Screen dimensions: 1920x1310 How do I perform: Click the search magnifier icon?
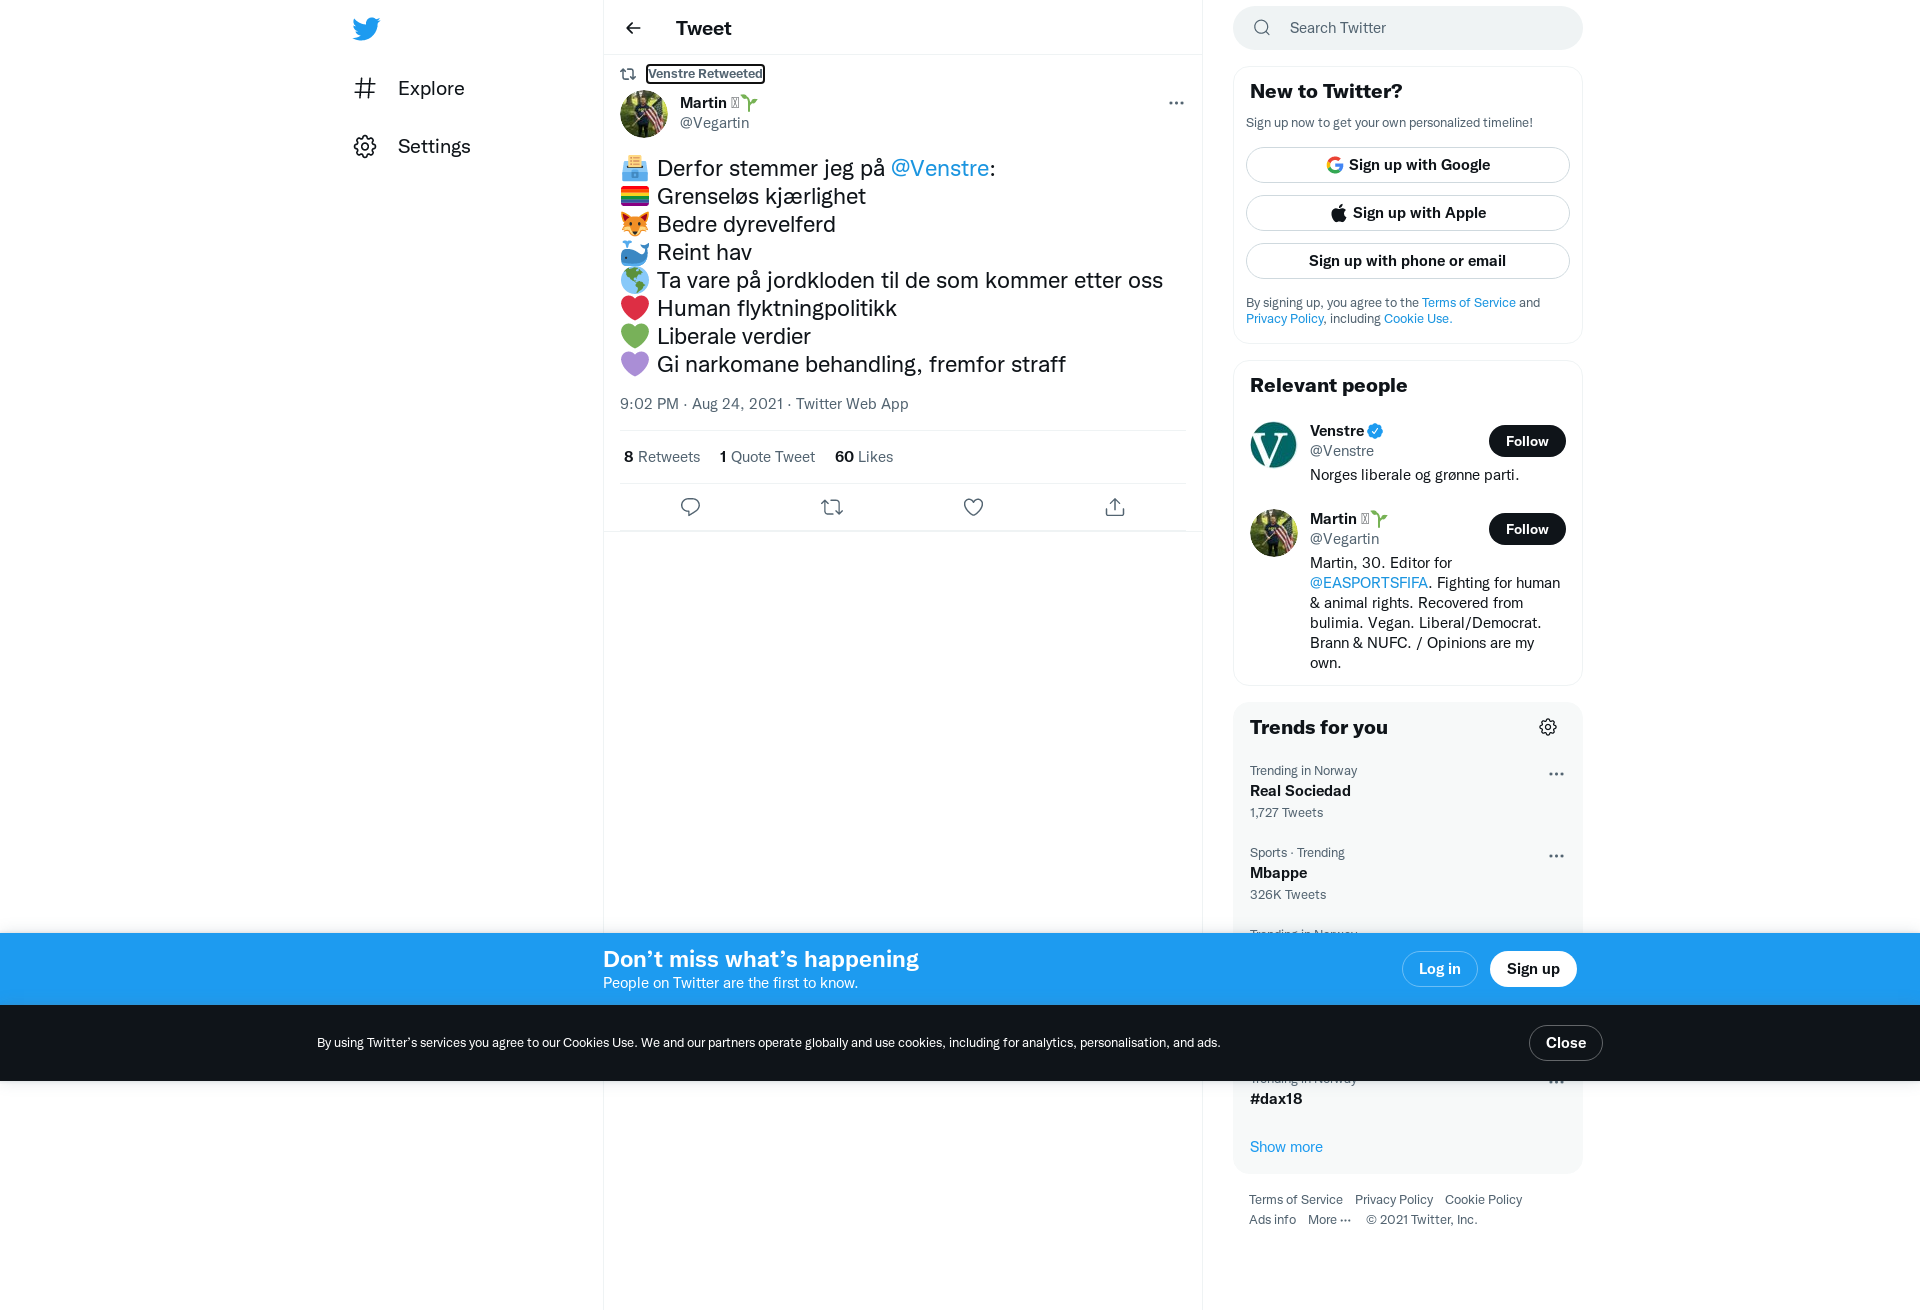[1262, 28]
